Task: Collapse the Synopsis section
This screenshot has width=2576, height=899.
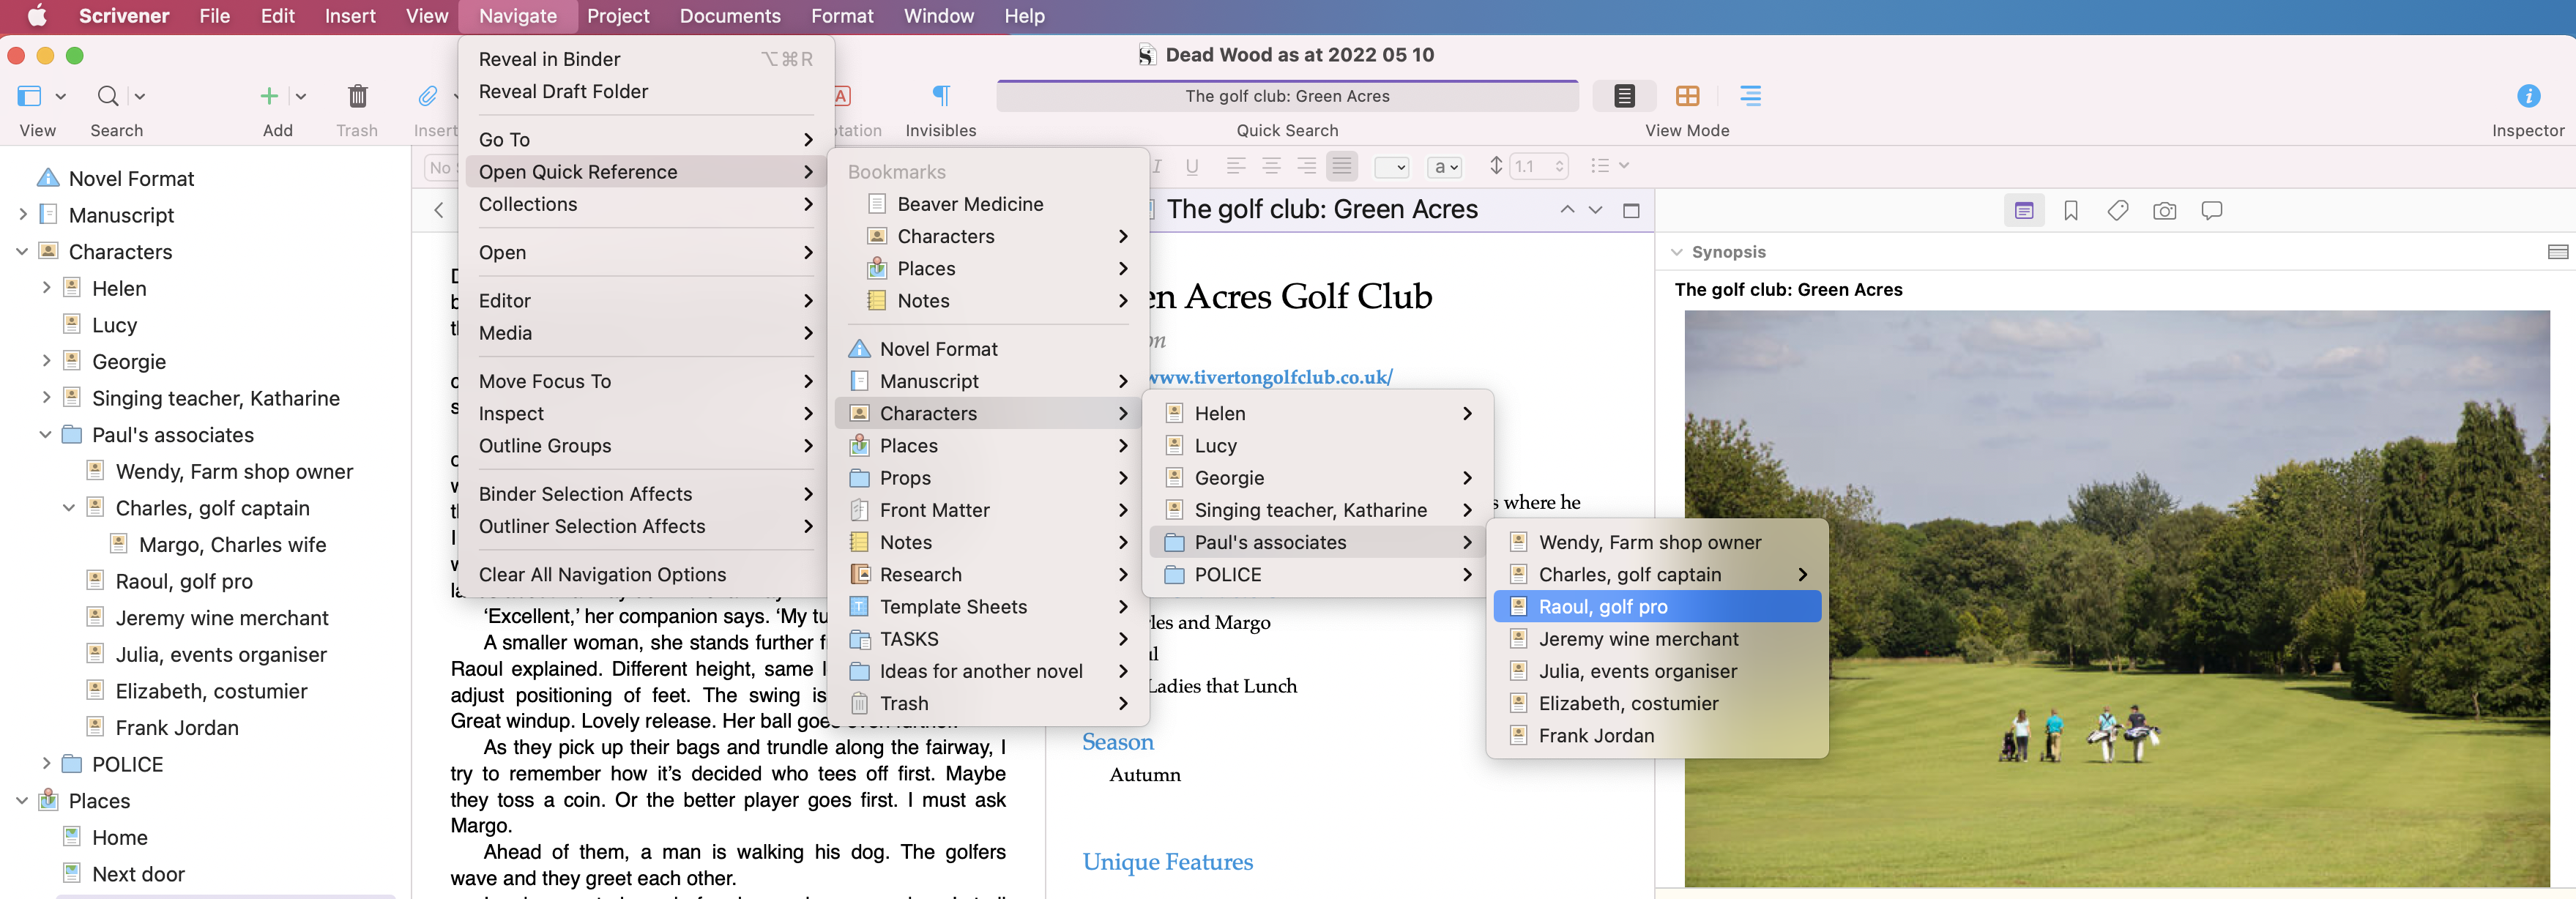Action: (x=1676, y=252)
